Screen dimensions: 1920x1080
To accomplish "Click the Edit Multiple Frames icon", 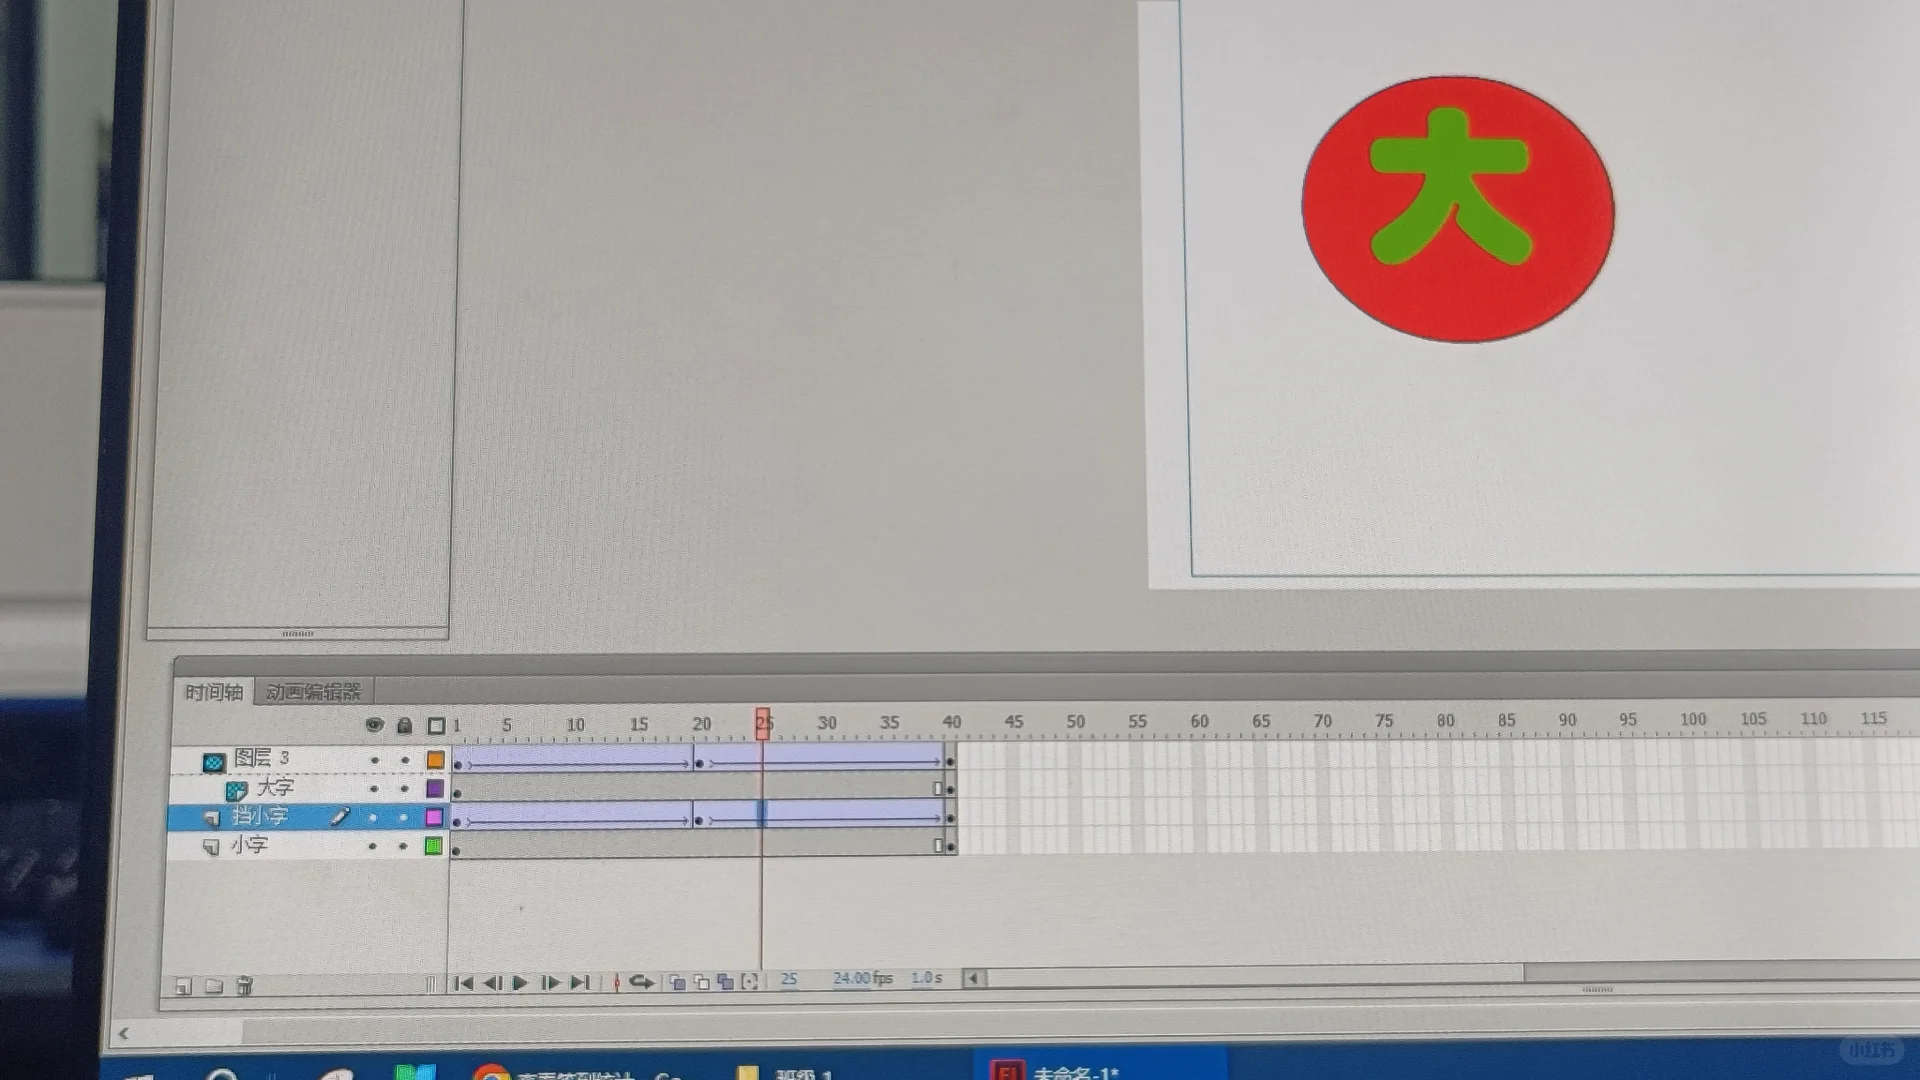I will point(726,983).
